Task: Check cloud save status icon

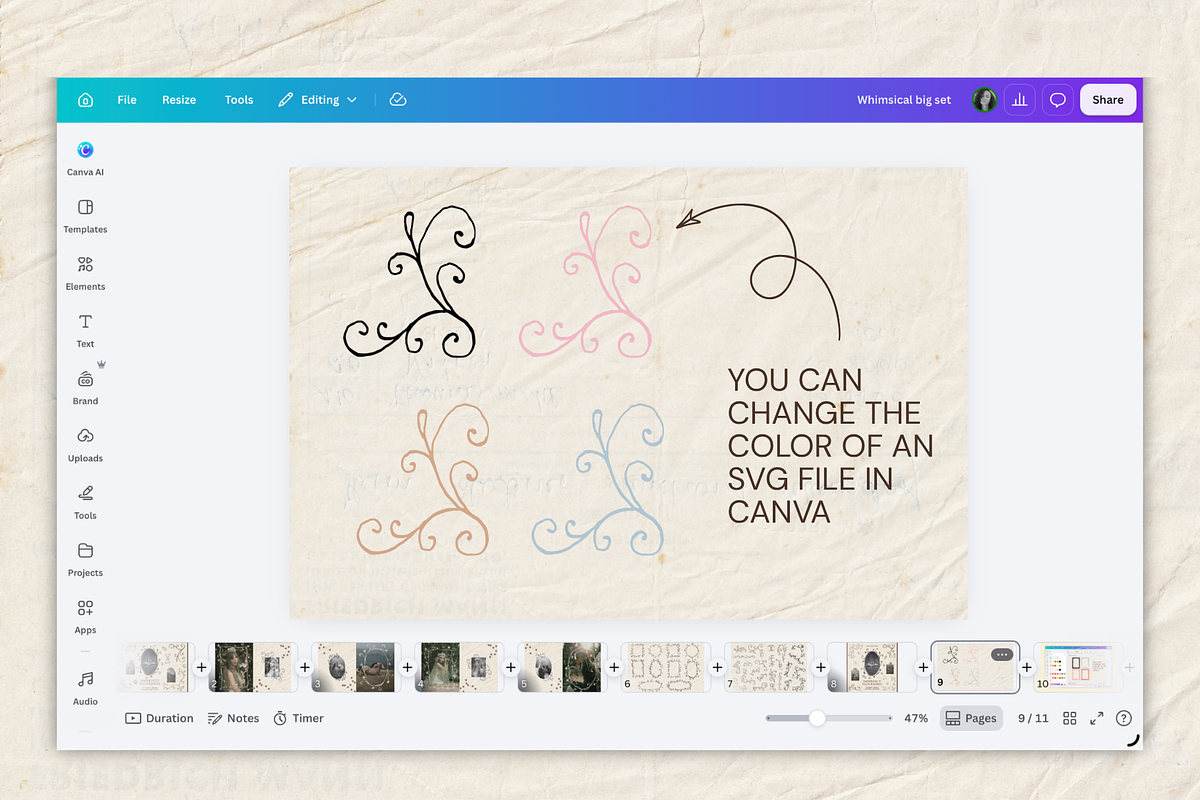Action: pos(398,100)
